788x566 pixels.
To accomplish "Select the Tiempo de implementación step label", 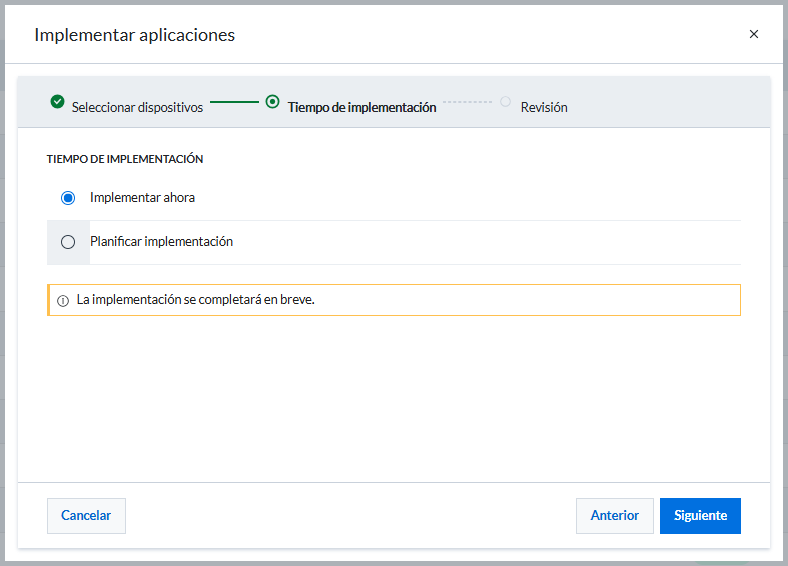I will 362,107.
